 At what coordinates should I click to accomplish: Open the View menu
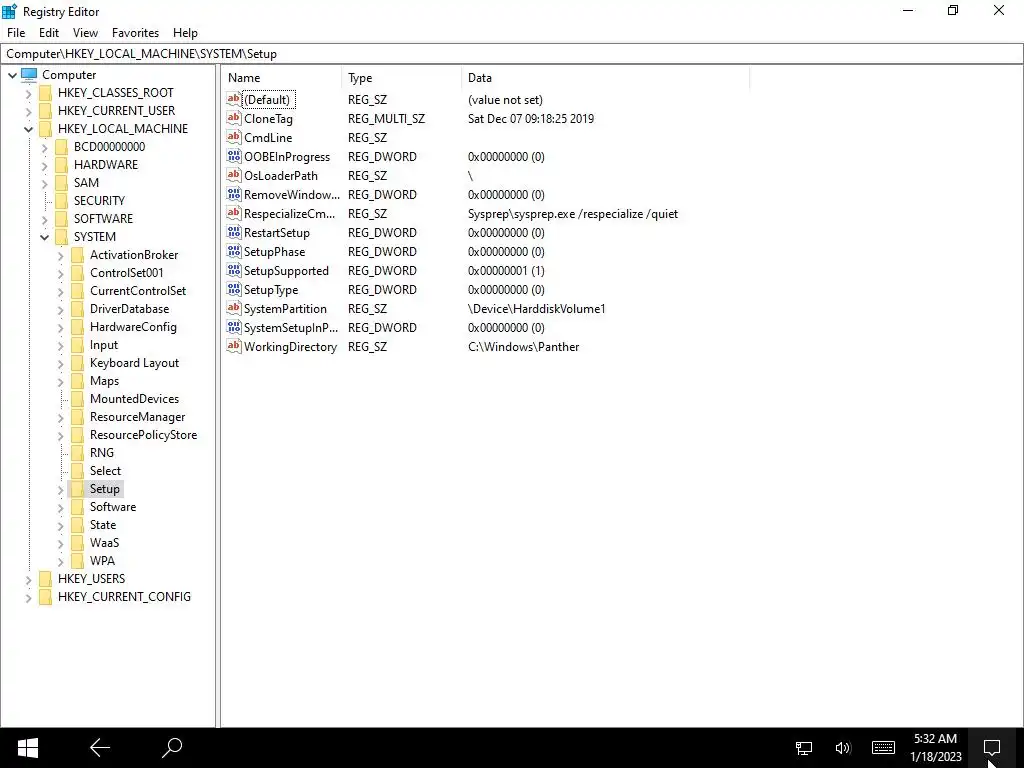tap(85, 33)
